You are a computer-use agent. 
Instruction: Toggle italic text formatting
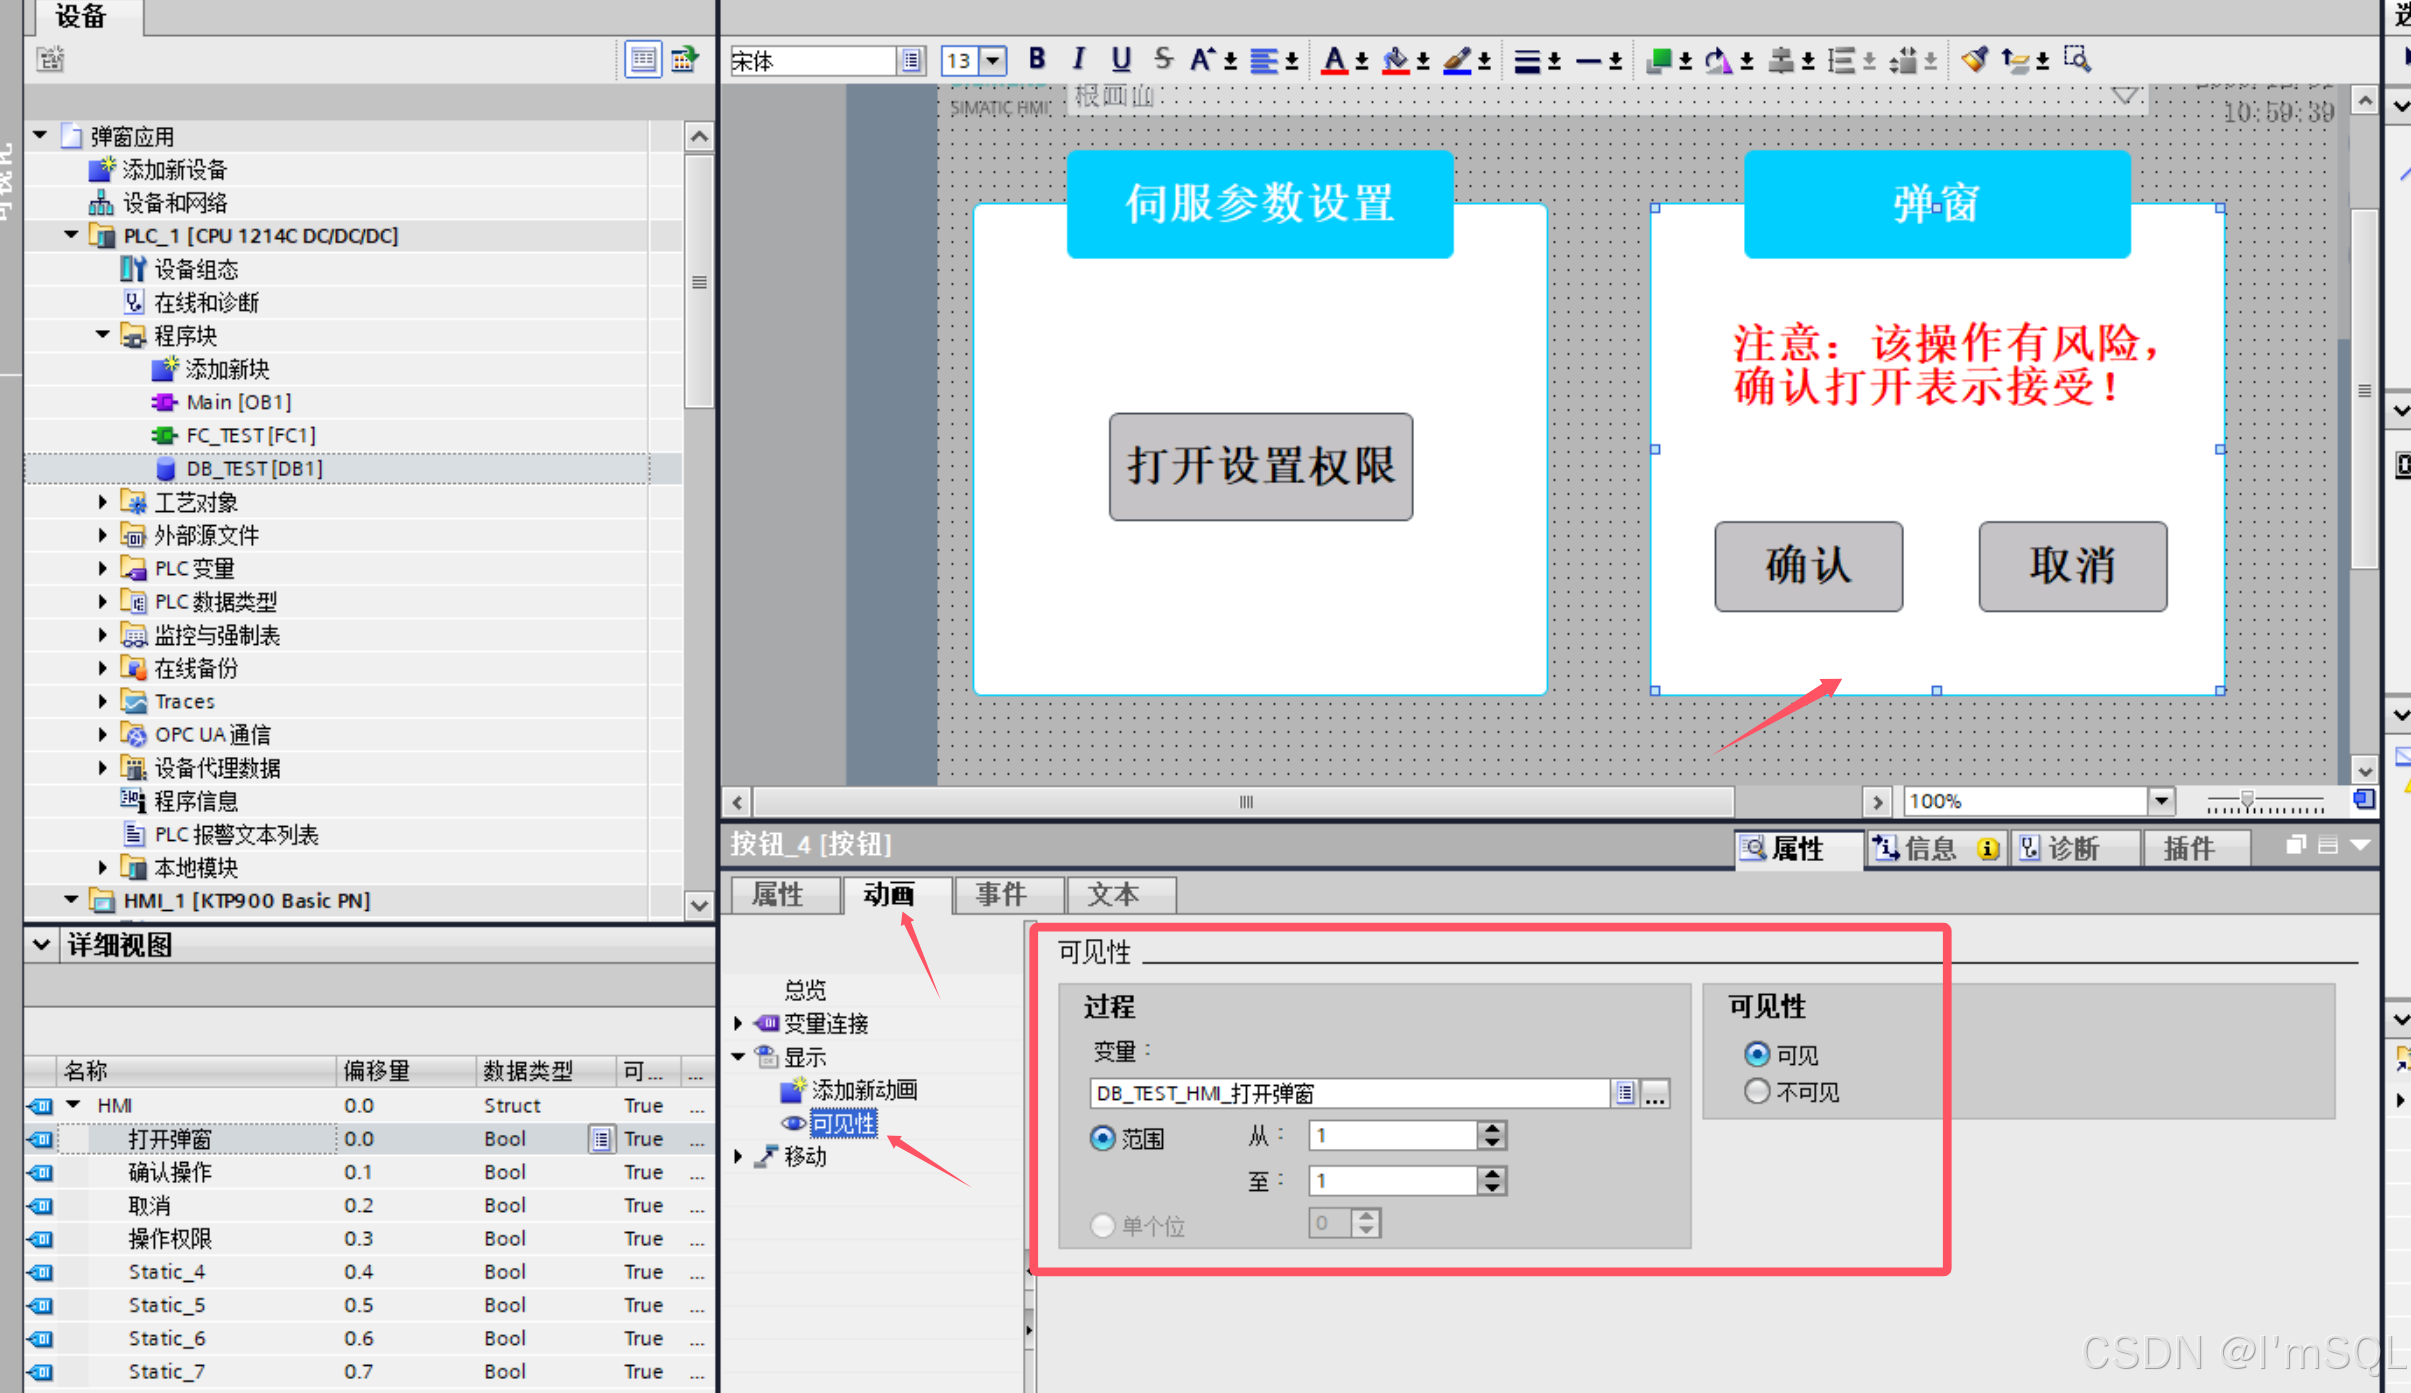pos(1078,60)
